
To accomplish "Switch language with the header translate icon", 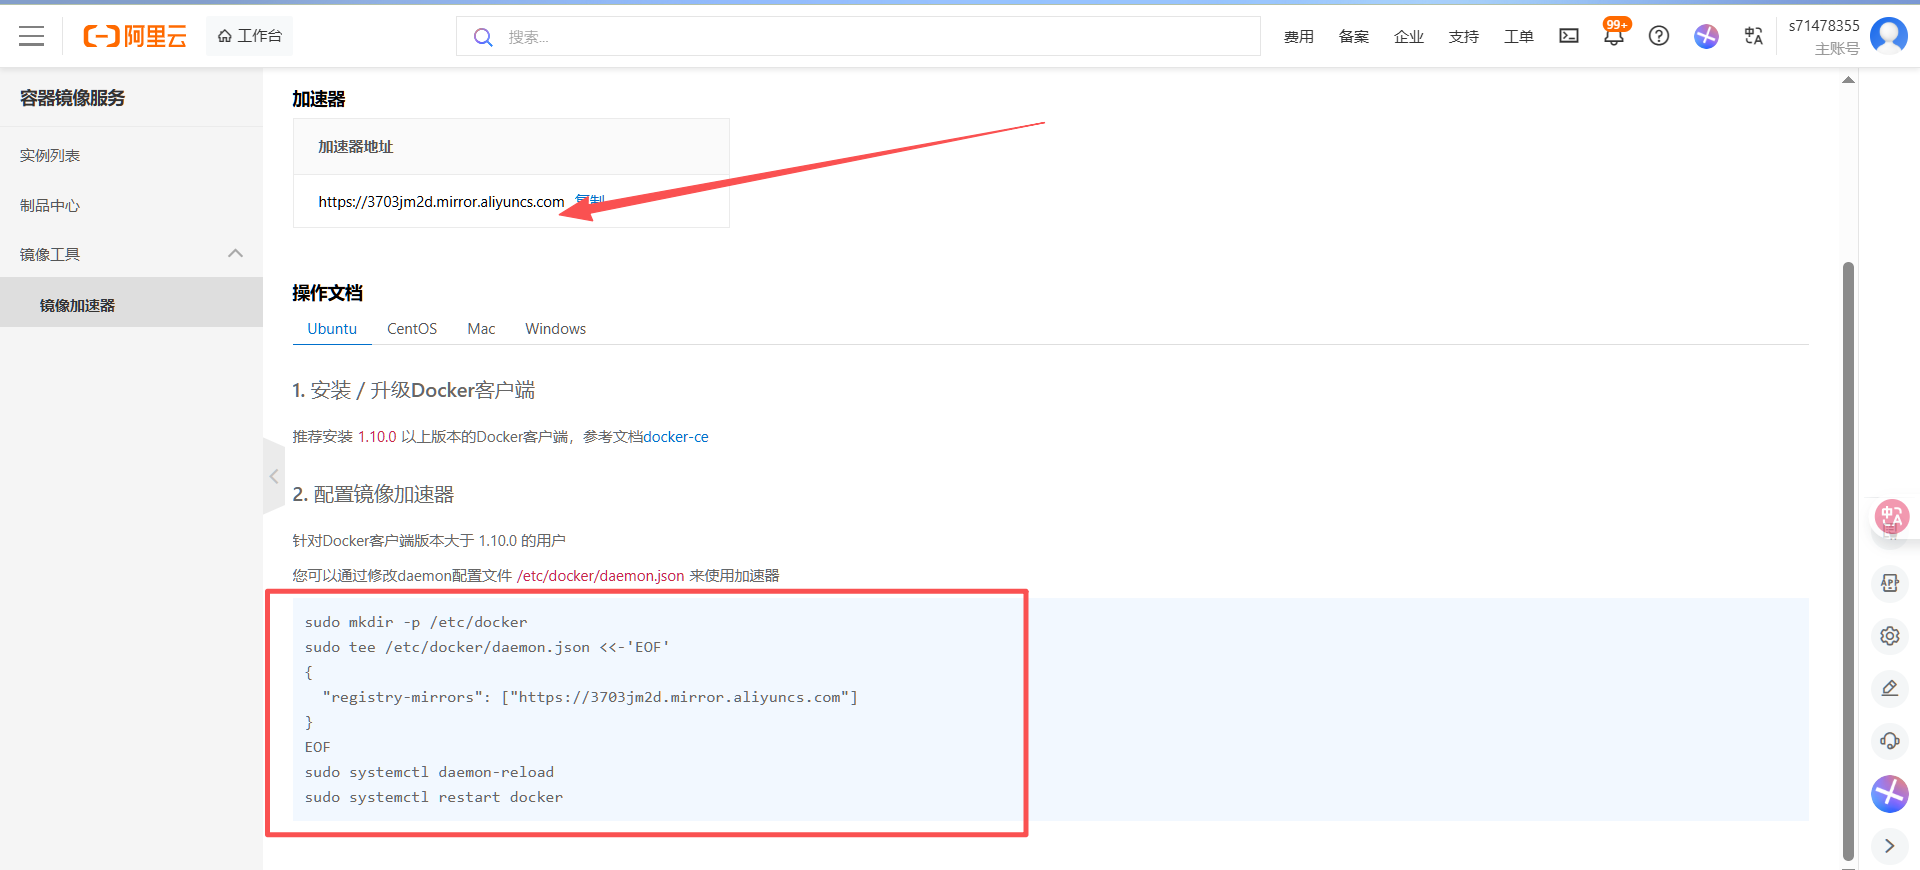I will tap(1753, 36).
